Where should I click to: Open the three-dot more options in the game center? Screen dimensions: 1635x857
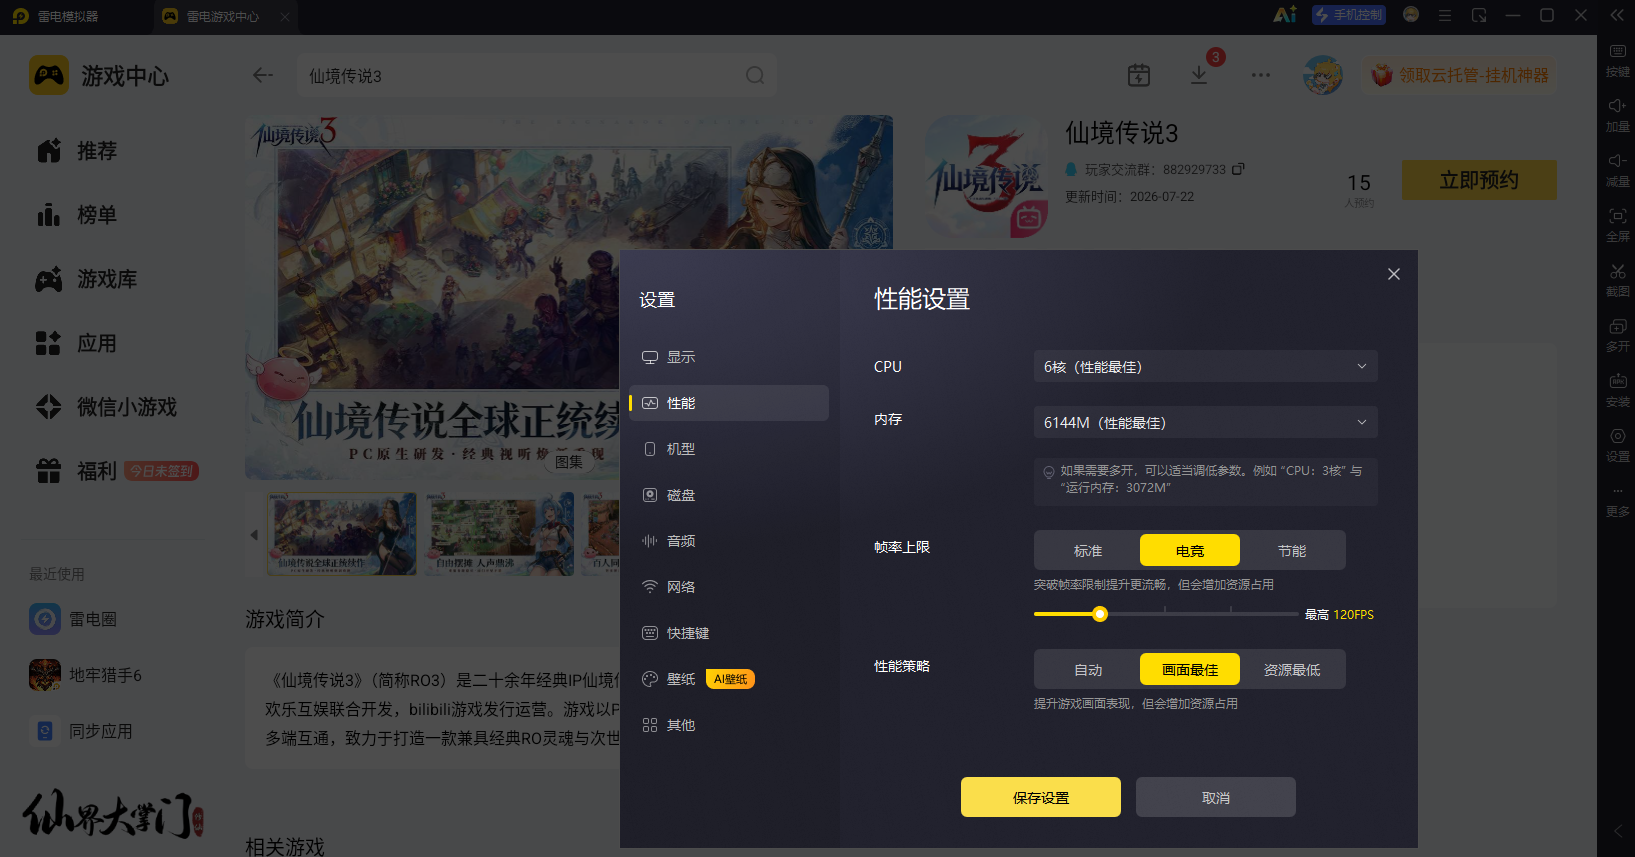tap(1261, 75)
